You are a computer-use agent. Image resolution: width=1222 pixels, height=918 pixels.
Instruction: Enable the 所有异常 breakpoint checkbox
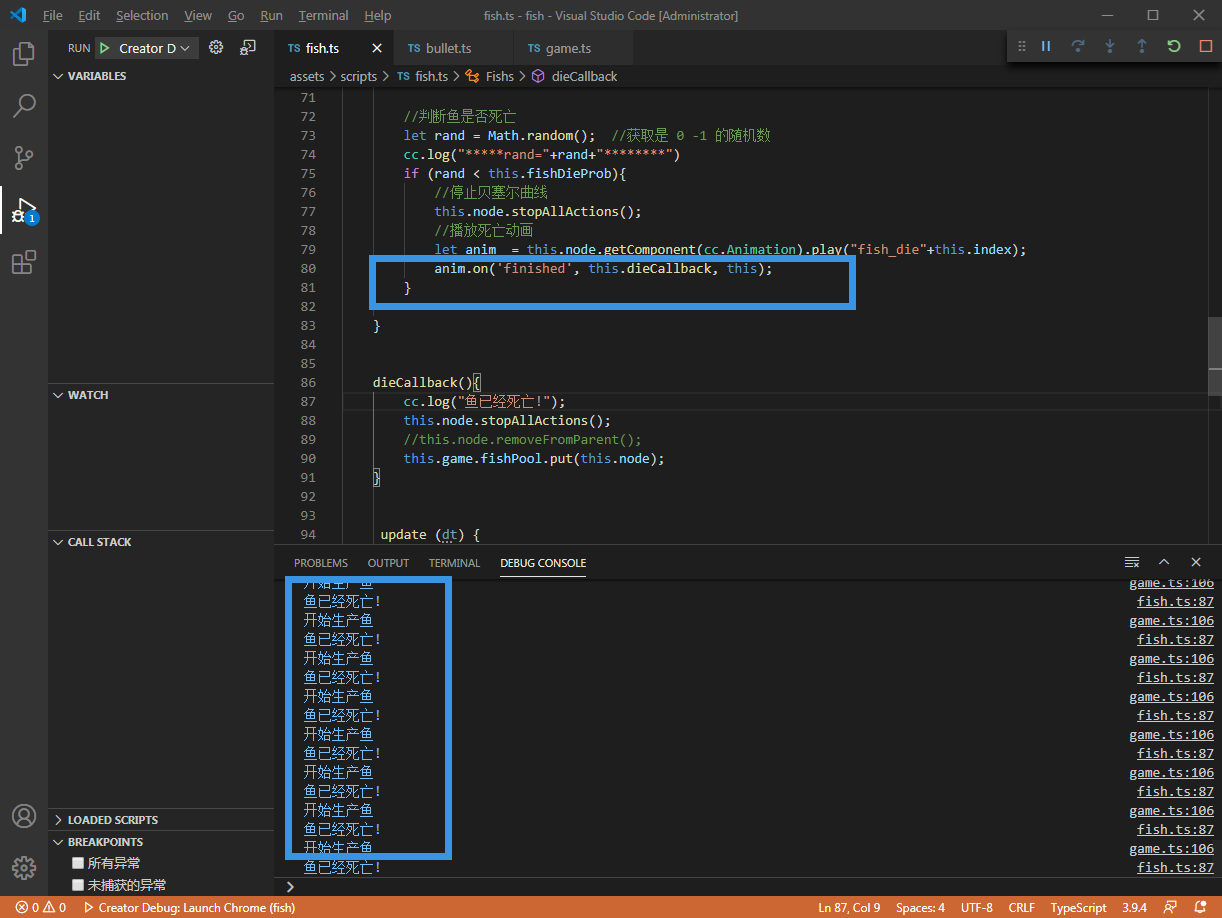(78, 863)
